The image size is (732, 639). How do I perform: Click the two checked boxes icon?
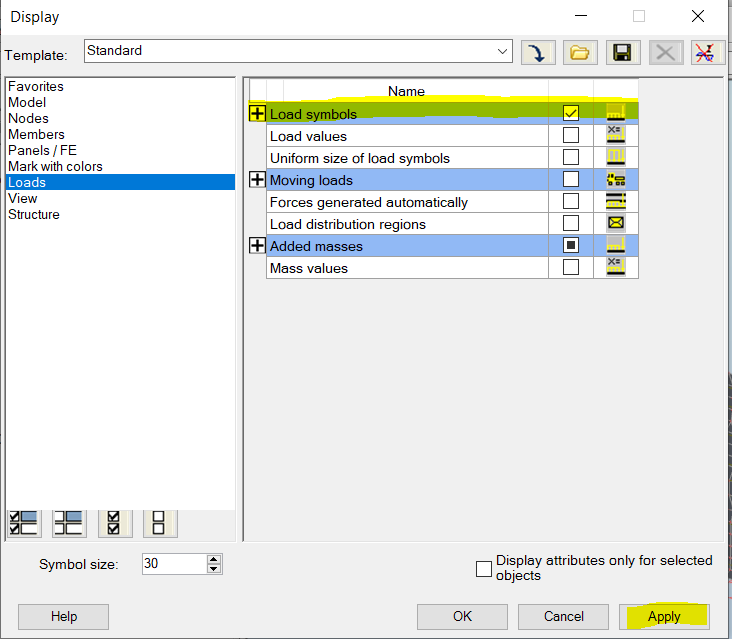click(115, 523)
